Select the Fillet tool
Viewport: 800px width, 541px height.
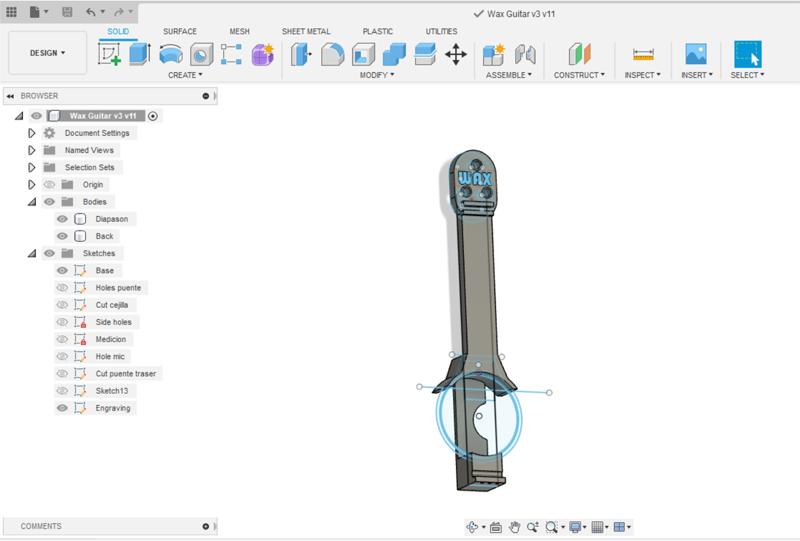coord(333,54)
